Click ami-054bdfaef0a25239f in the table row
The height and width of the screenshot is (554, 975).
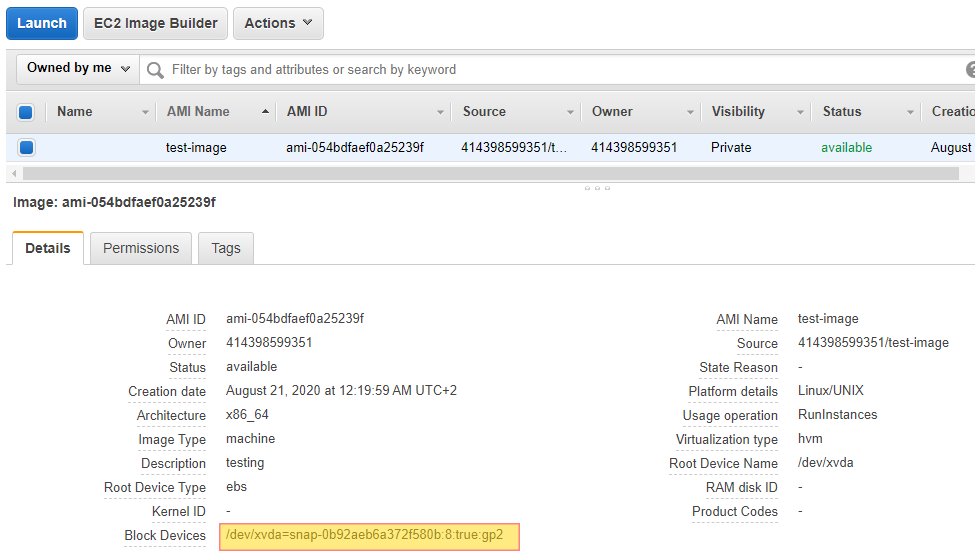(x=355, y=147)
